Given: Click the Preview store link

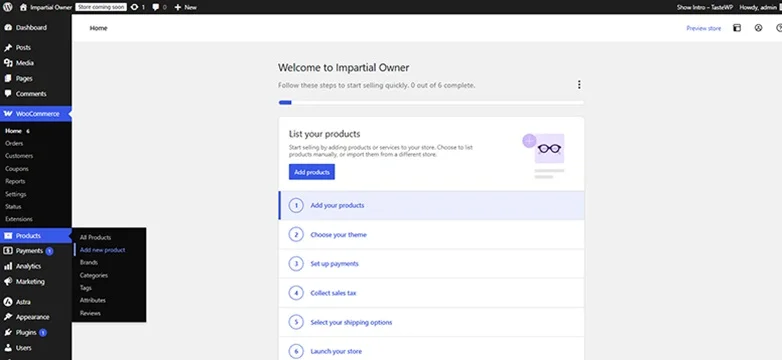Looking at the screenshot, I should pos(703,28).
